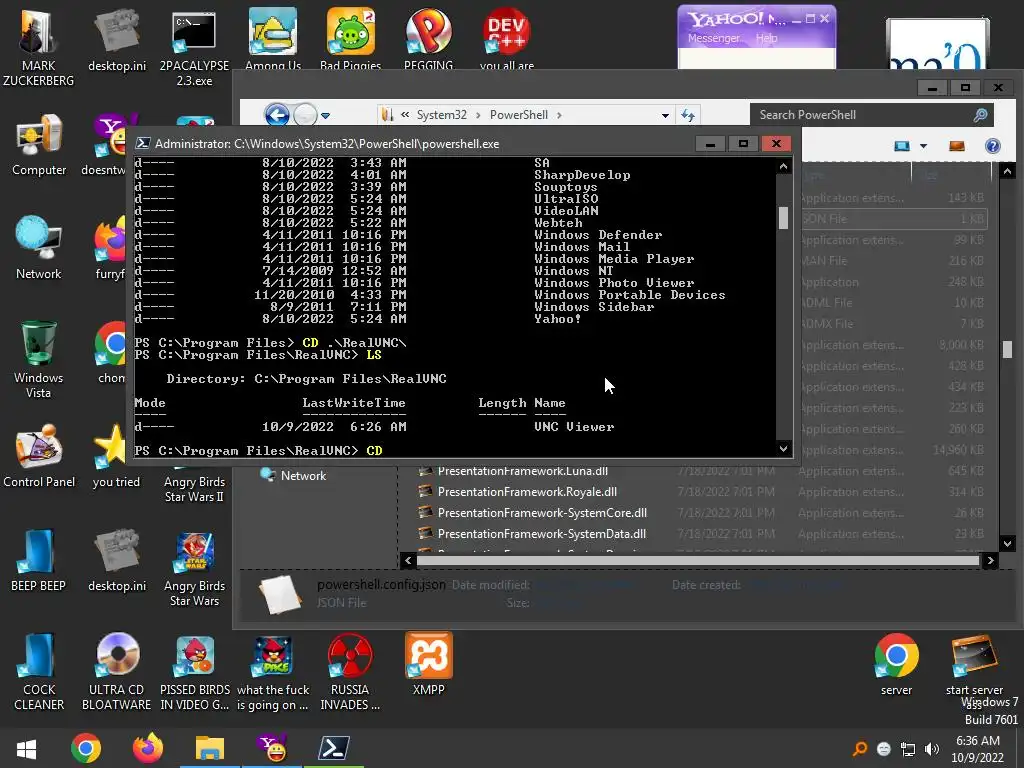The height and width of the screenshot is (768, 1024).
Task: Open the change view dropdown arrow in Explorer
Action: click(923, 146)
